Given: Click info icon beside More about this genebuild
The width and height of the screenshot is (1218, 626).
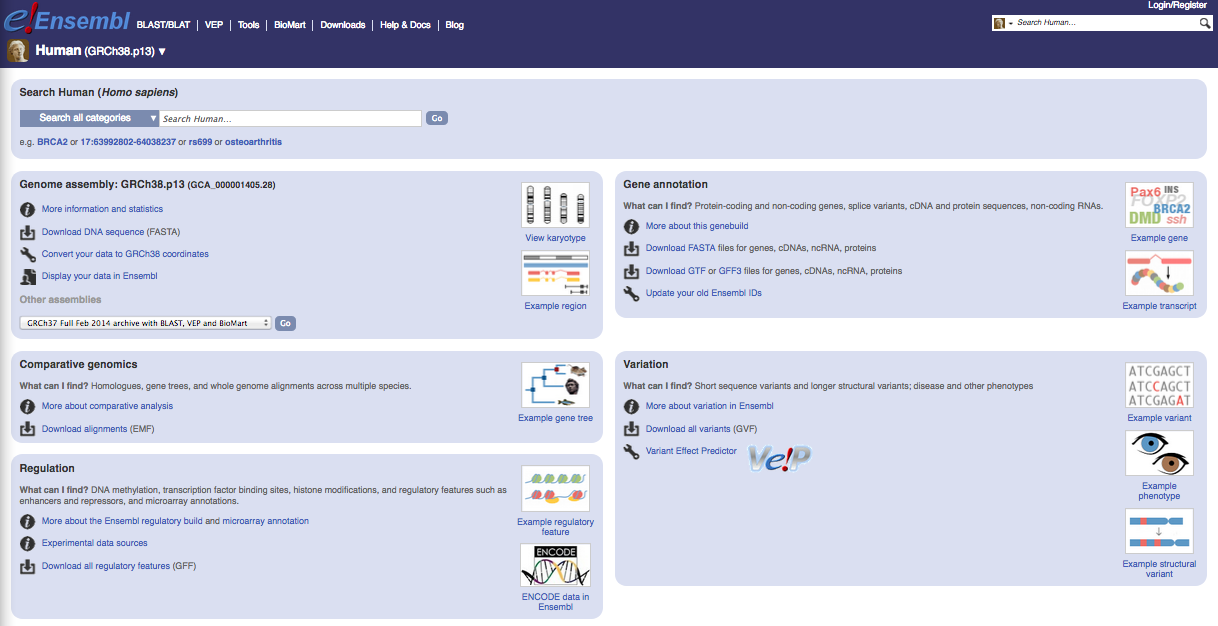Looking at the screenshot, I should click(631, 226).
